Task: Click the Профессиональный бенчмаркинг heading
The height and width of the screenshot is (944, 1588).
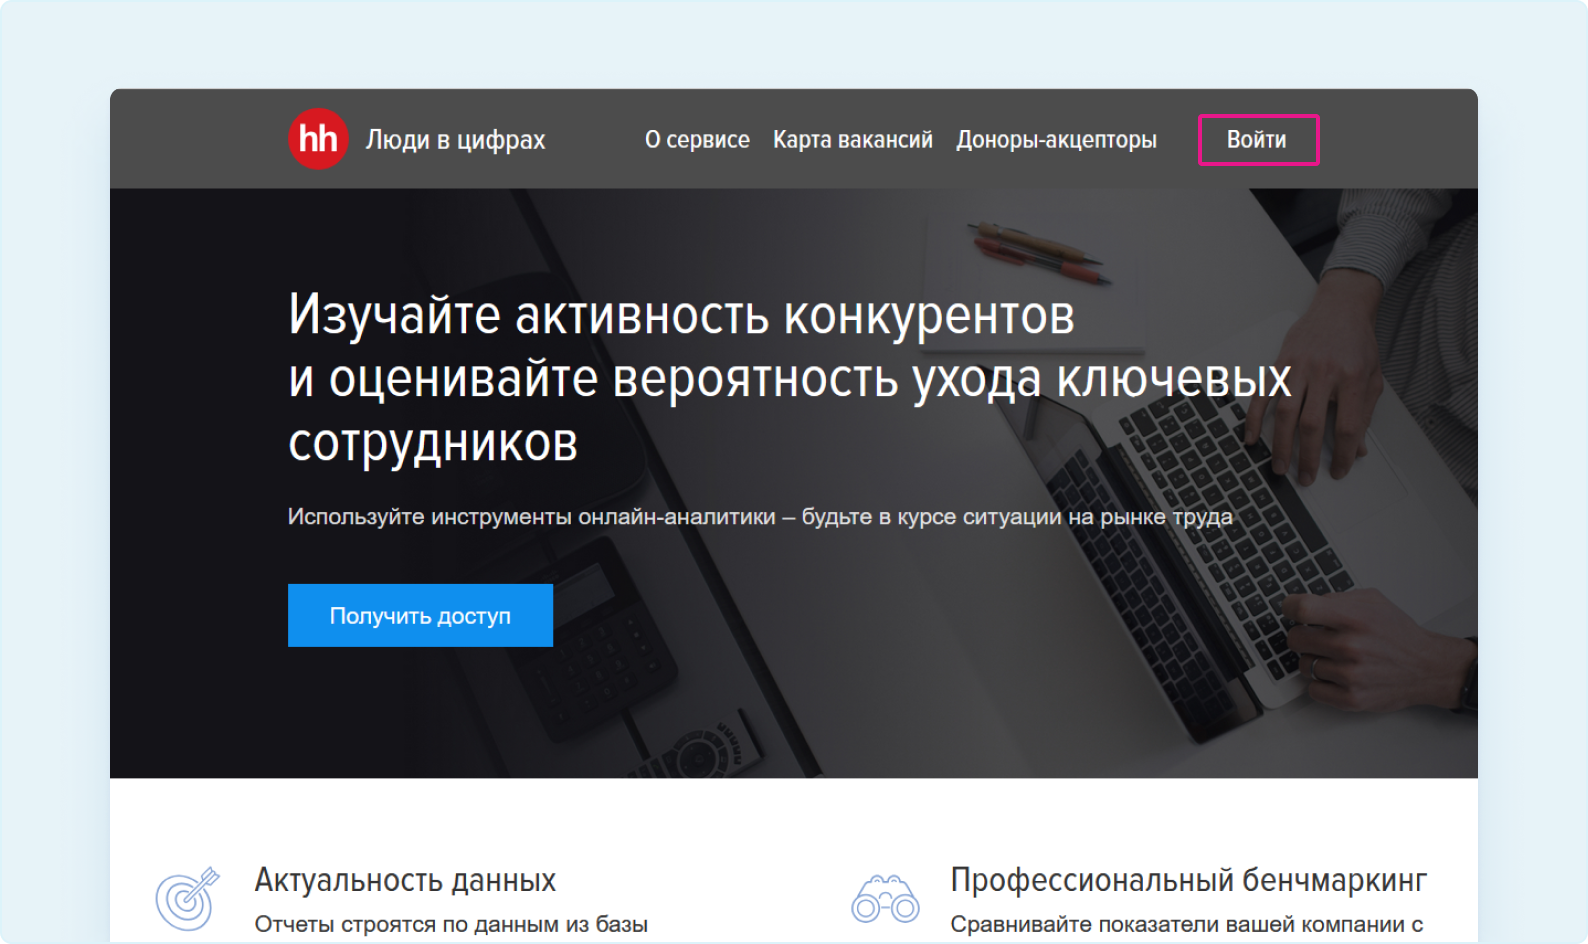Action: (1188, 880)
